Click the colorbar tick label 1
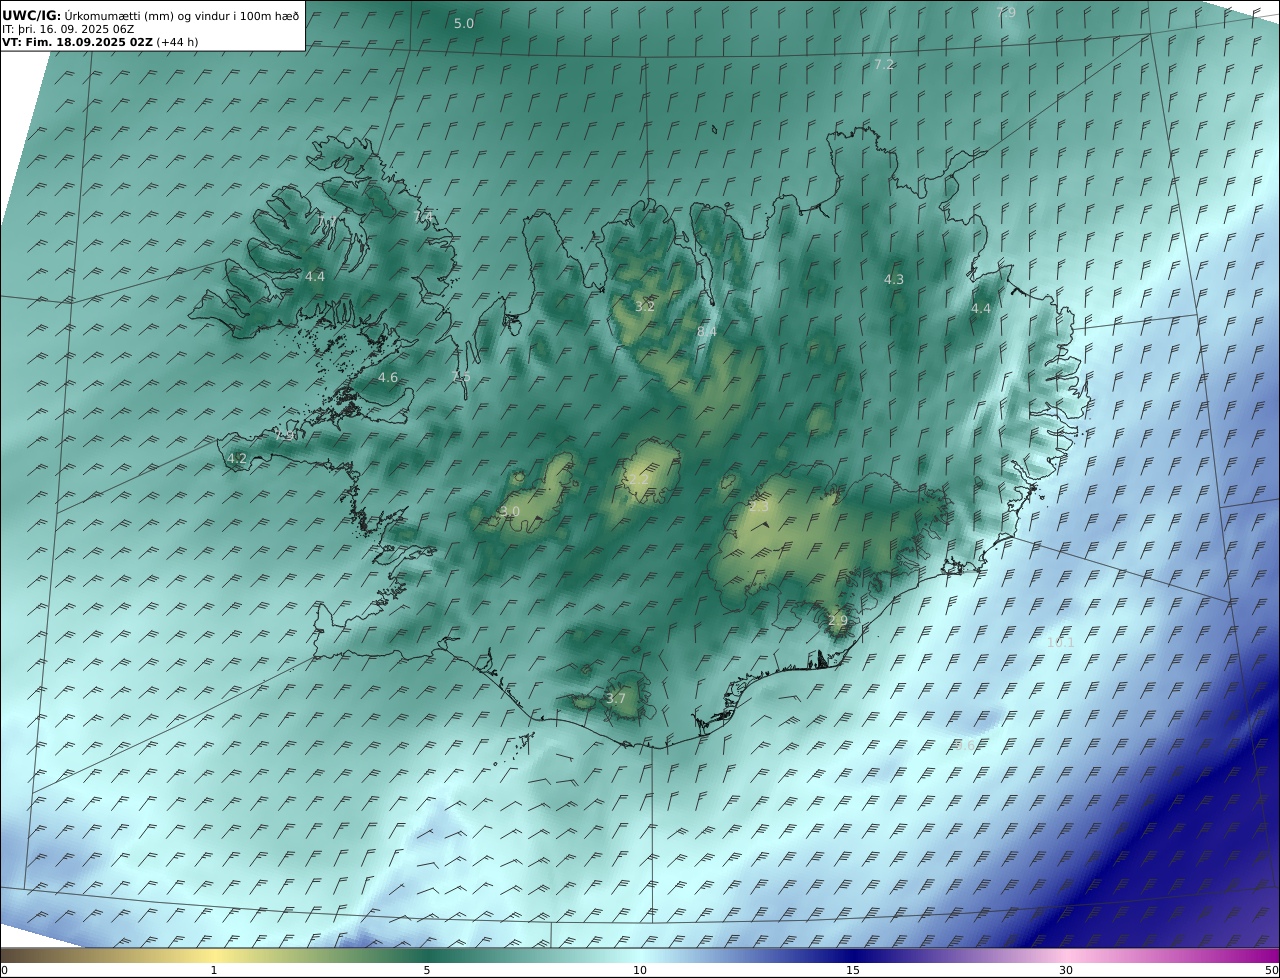 pos(214,970)
